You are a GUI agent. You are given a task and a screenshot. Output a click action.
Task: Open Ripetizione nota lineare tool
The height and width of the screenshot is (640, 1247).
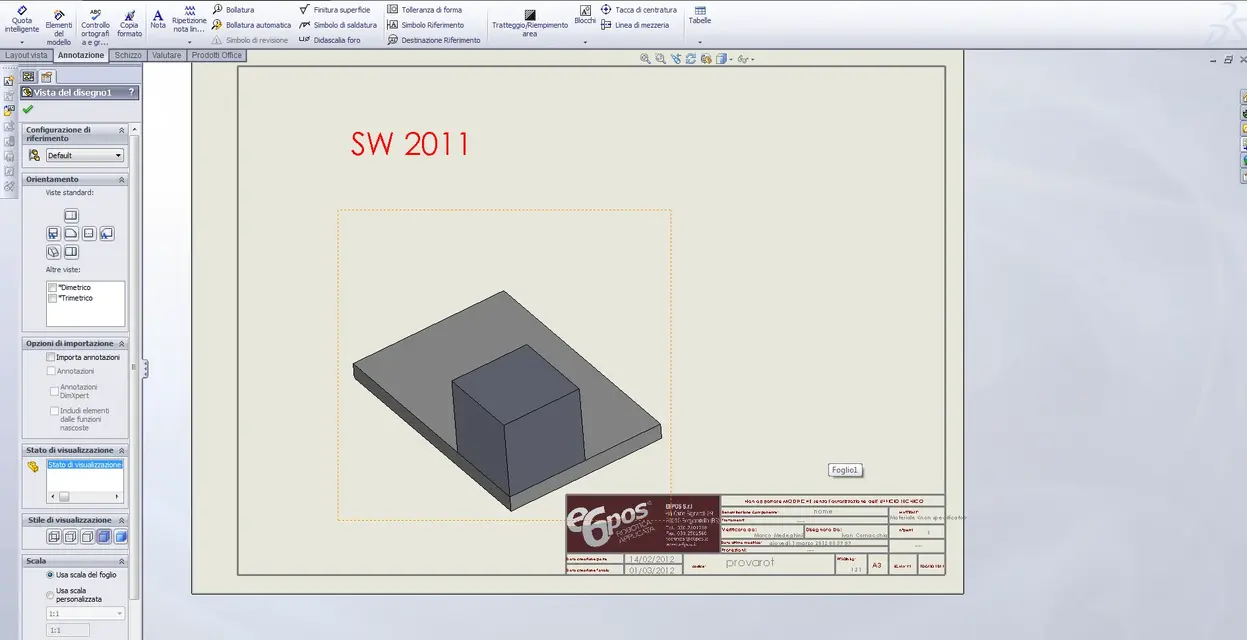(x=189, y=20)
